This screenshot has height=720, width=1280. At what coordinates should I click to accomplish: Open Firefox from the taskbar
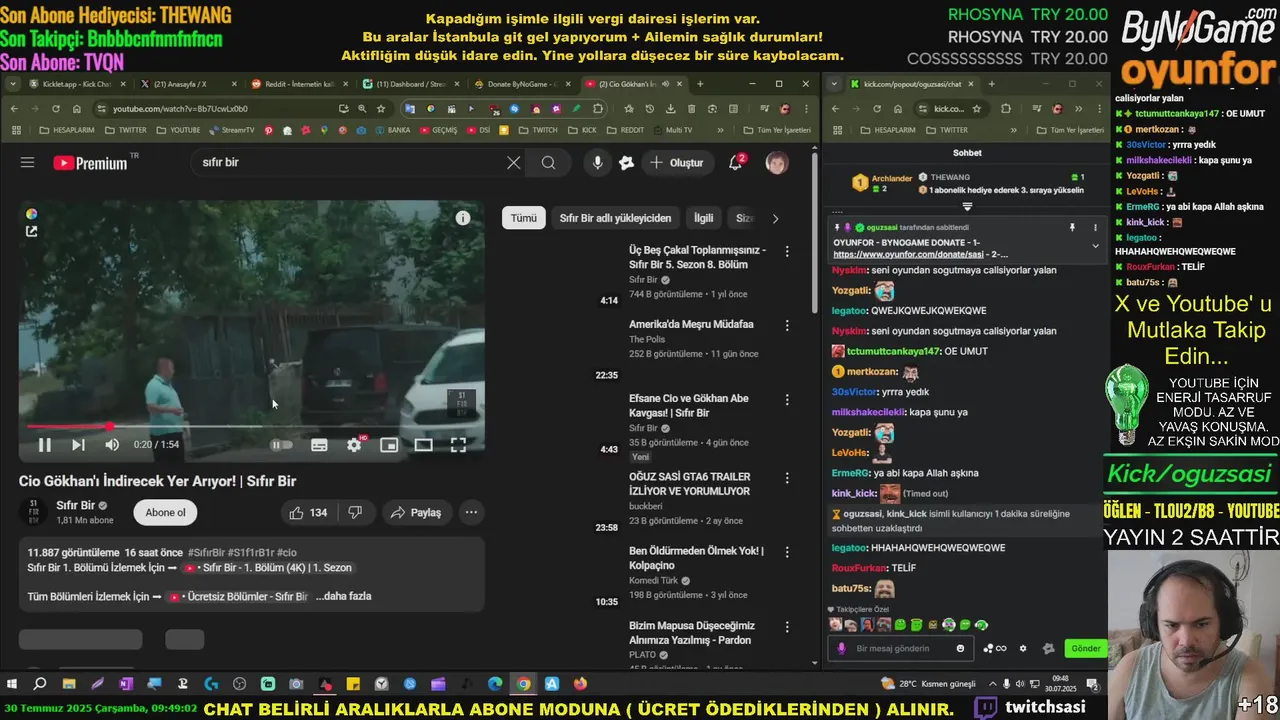point(580,684)
